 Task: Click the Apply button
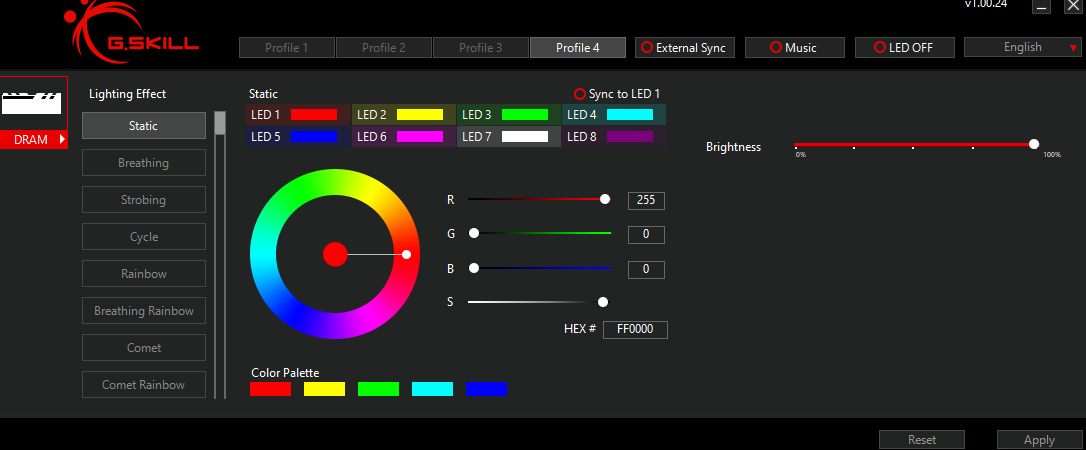point(1039,440)
